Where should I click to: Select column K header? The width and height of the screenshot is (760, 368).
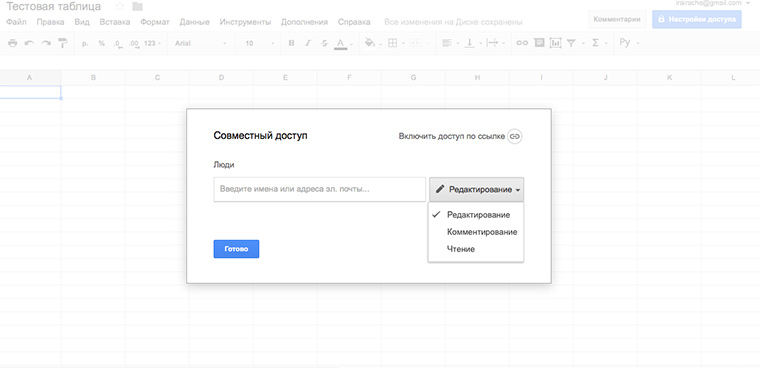[669, 78]
